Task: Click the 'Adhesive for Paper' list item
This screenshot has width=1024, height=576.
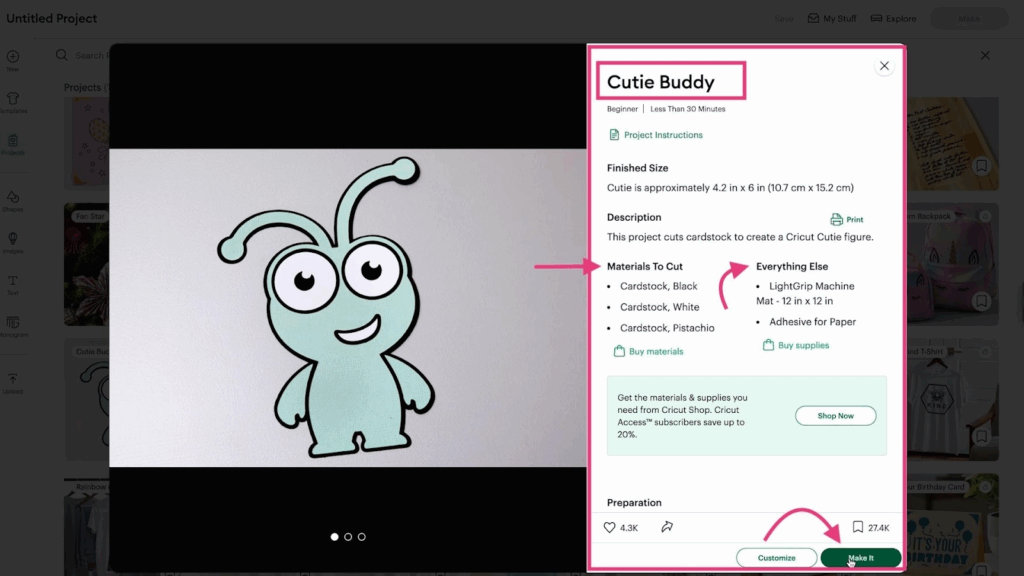Action: (x=812, y=321)
